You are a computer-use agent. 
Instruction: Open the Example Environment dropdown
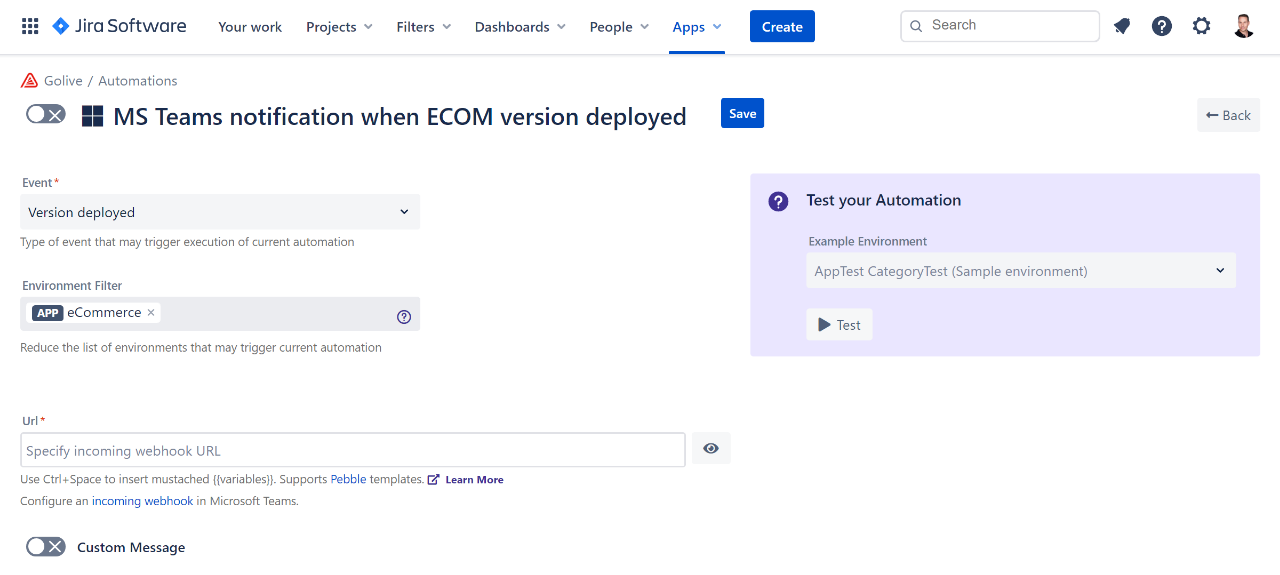1020,271
